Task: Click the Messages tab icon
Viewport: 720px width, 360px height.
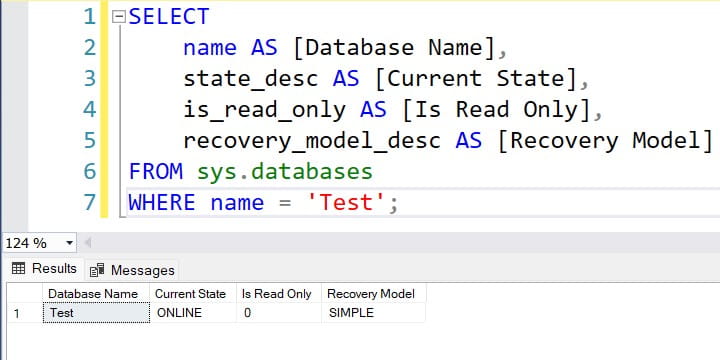Action: [x=97, y=270]
